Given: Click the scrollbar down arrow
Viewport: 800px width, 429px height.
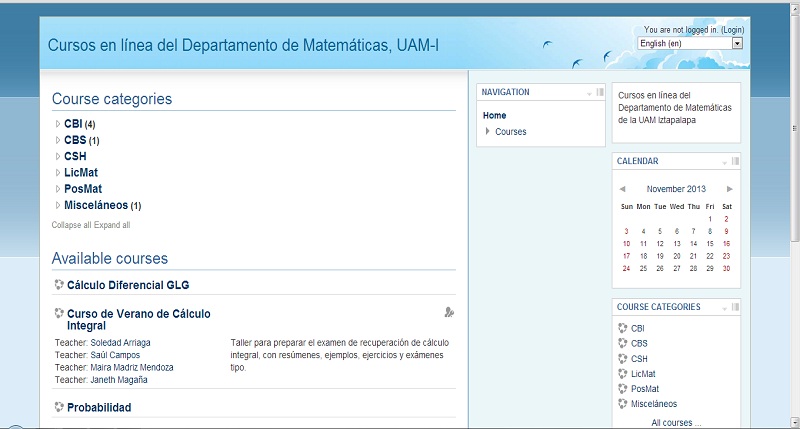Looking at the screenshot, I should (x=795, y=423).
